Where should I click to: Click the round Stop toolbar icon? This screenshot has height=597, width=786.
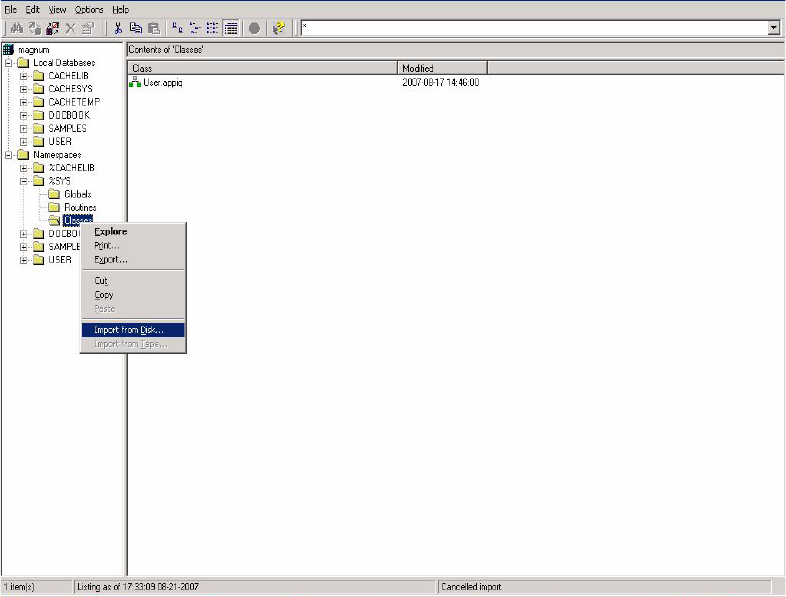click(255, 28)
